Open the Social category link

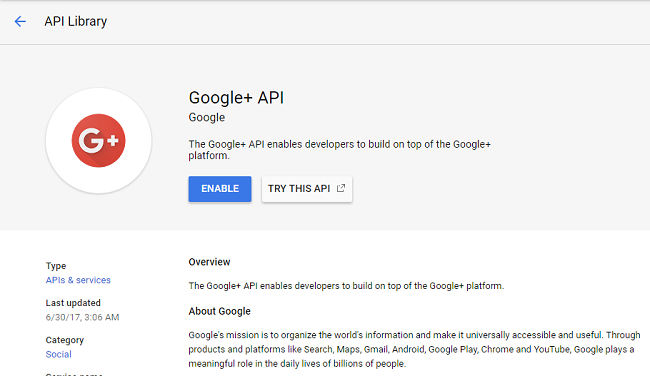(x=58, y=354)
